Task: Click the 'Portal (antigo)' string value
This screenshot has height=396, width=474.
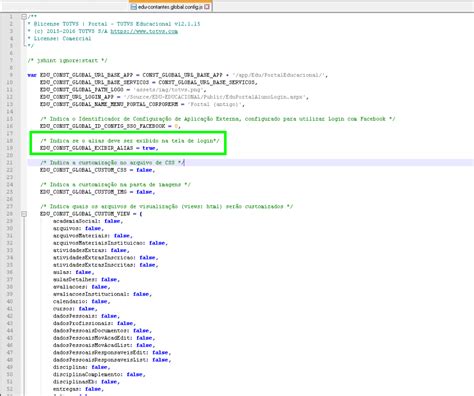Action: click(216, 104)
